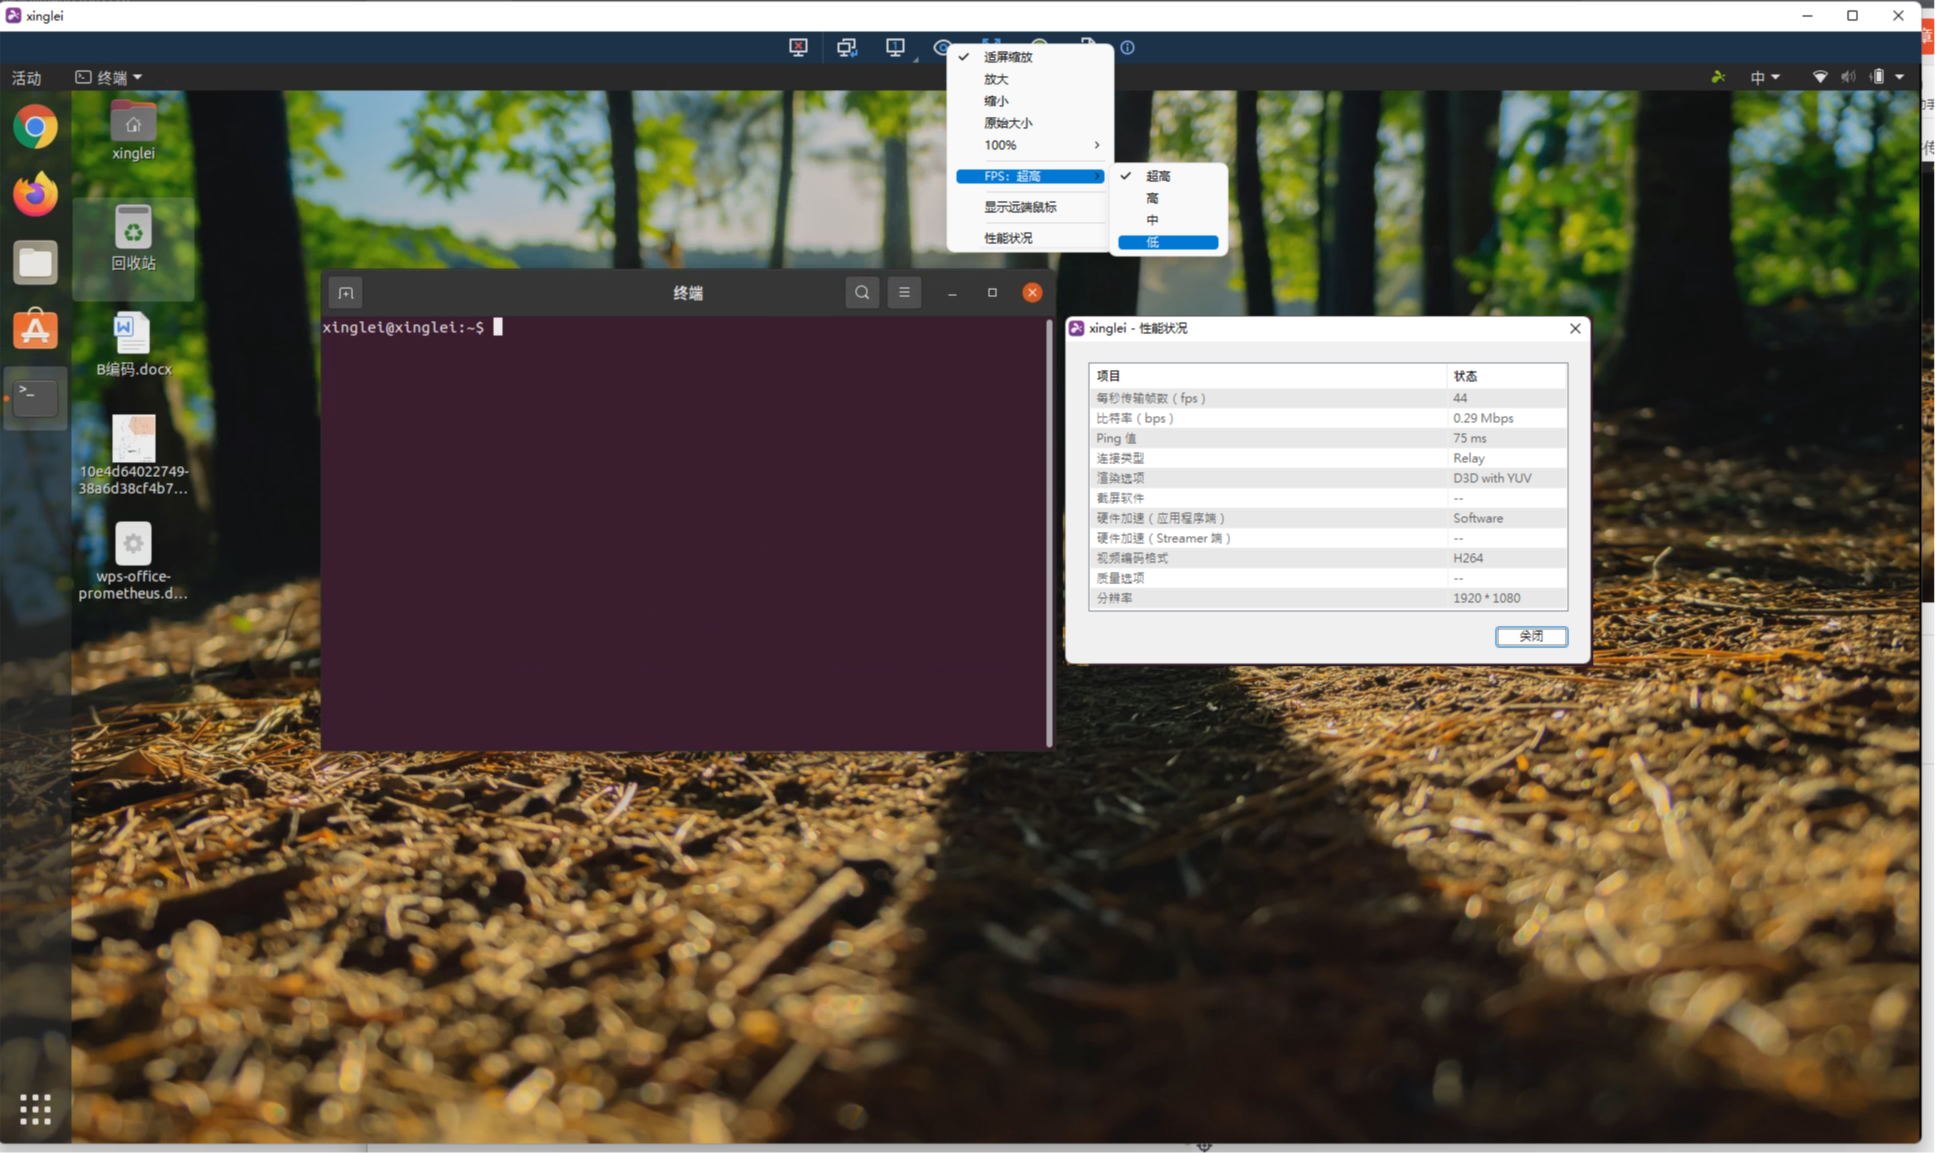The width and height of the screenshot is (1935, 1153).
Task: Click the network wifi status icon
Action: [1820, 77]
